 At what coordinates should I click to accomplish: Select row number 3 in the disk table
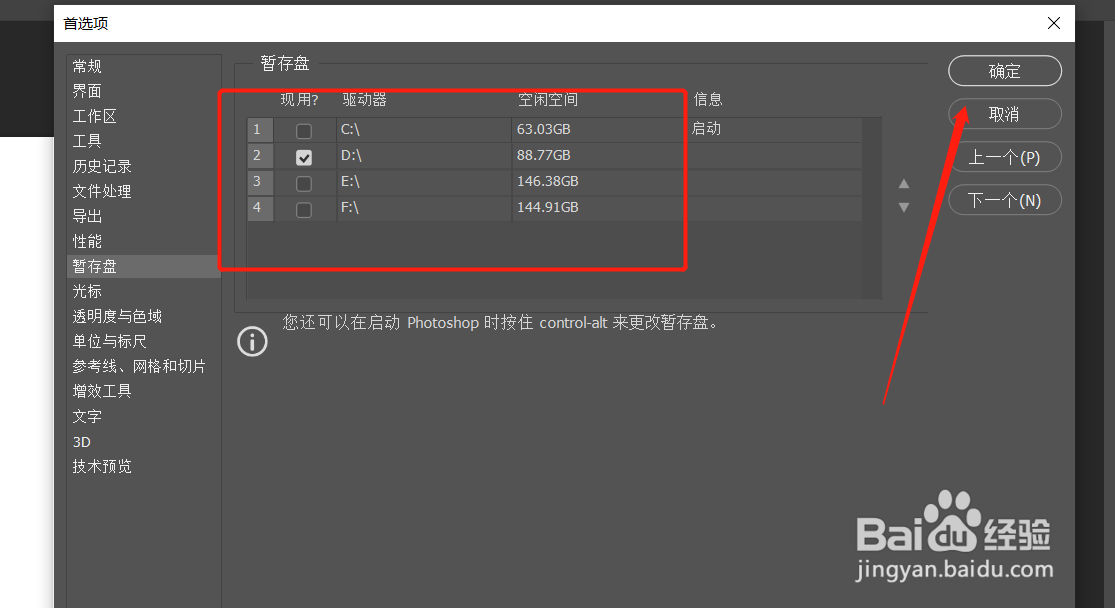260,182
